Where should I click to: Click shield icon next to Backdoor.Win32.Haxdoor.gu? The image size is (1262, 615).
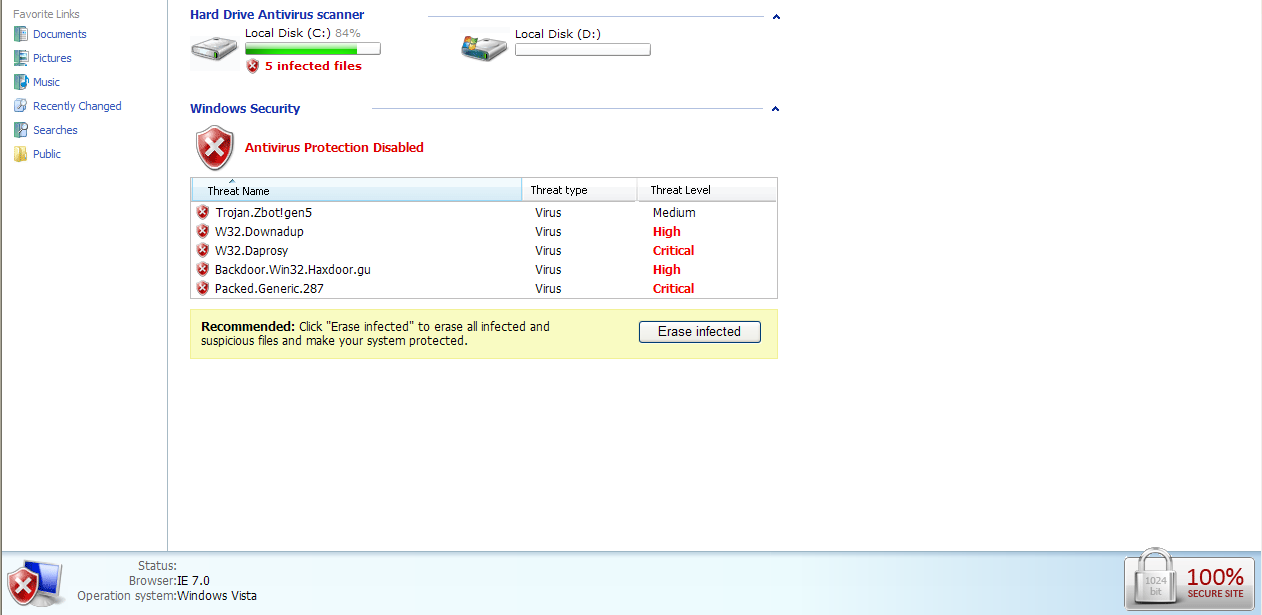203,269
